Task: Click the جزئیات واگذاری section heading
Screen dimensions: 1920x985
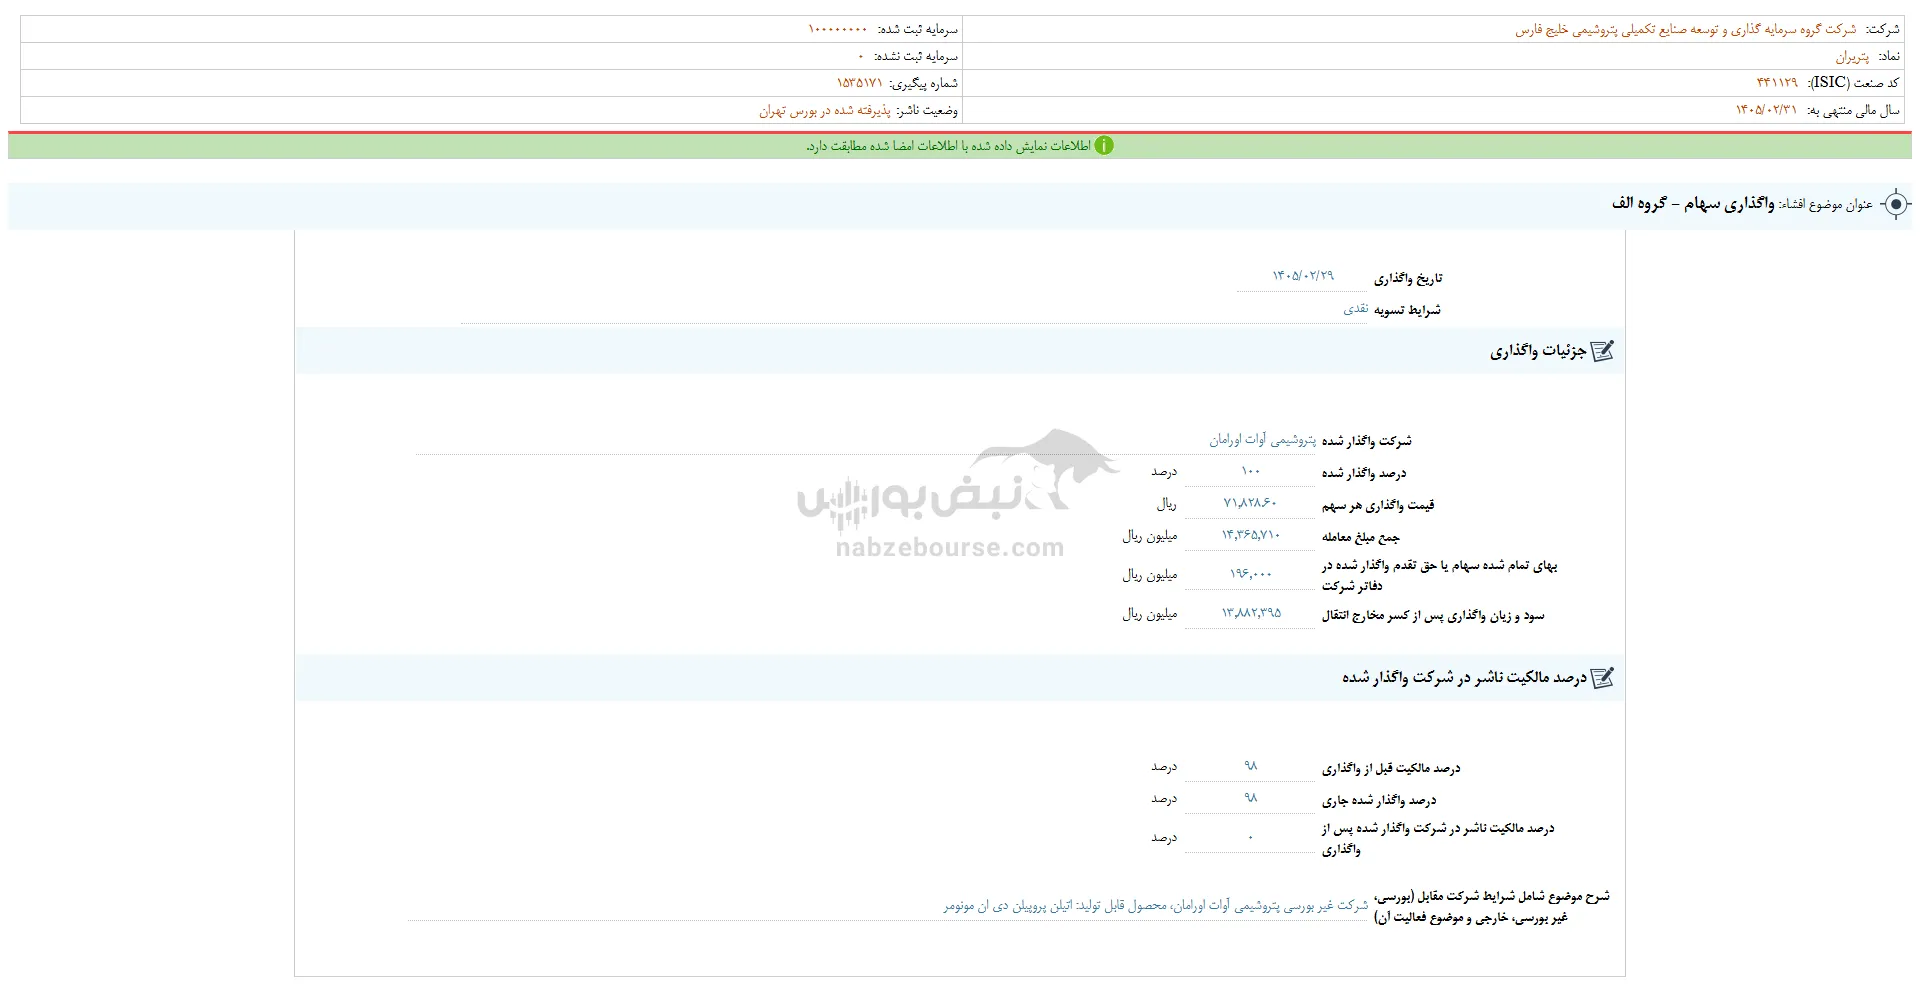Action: (x=1538, y=351)
